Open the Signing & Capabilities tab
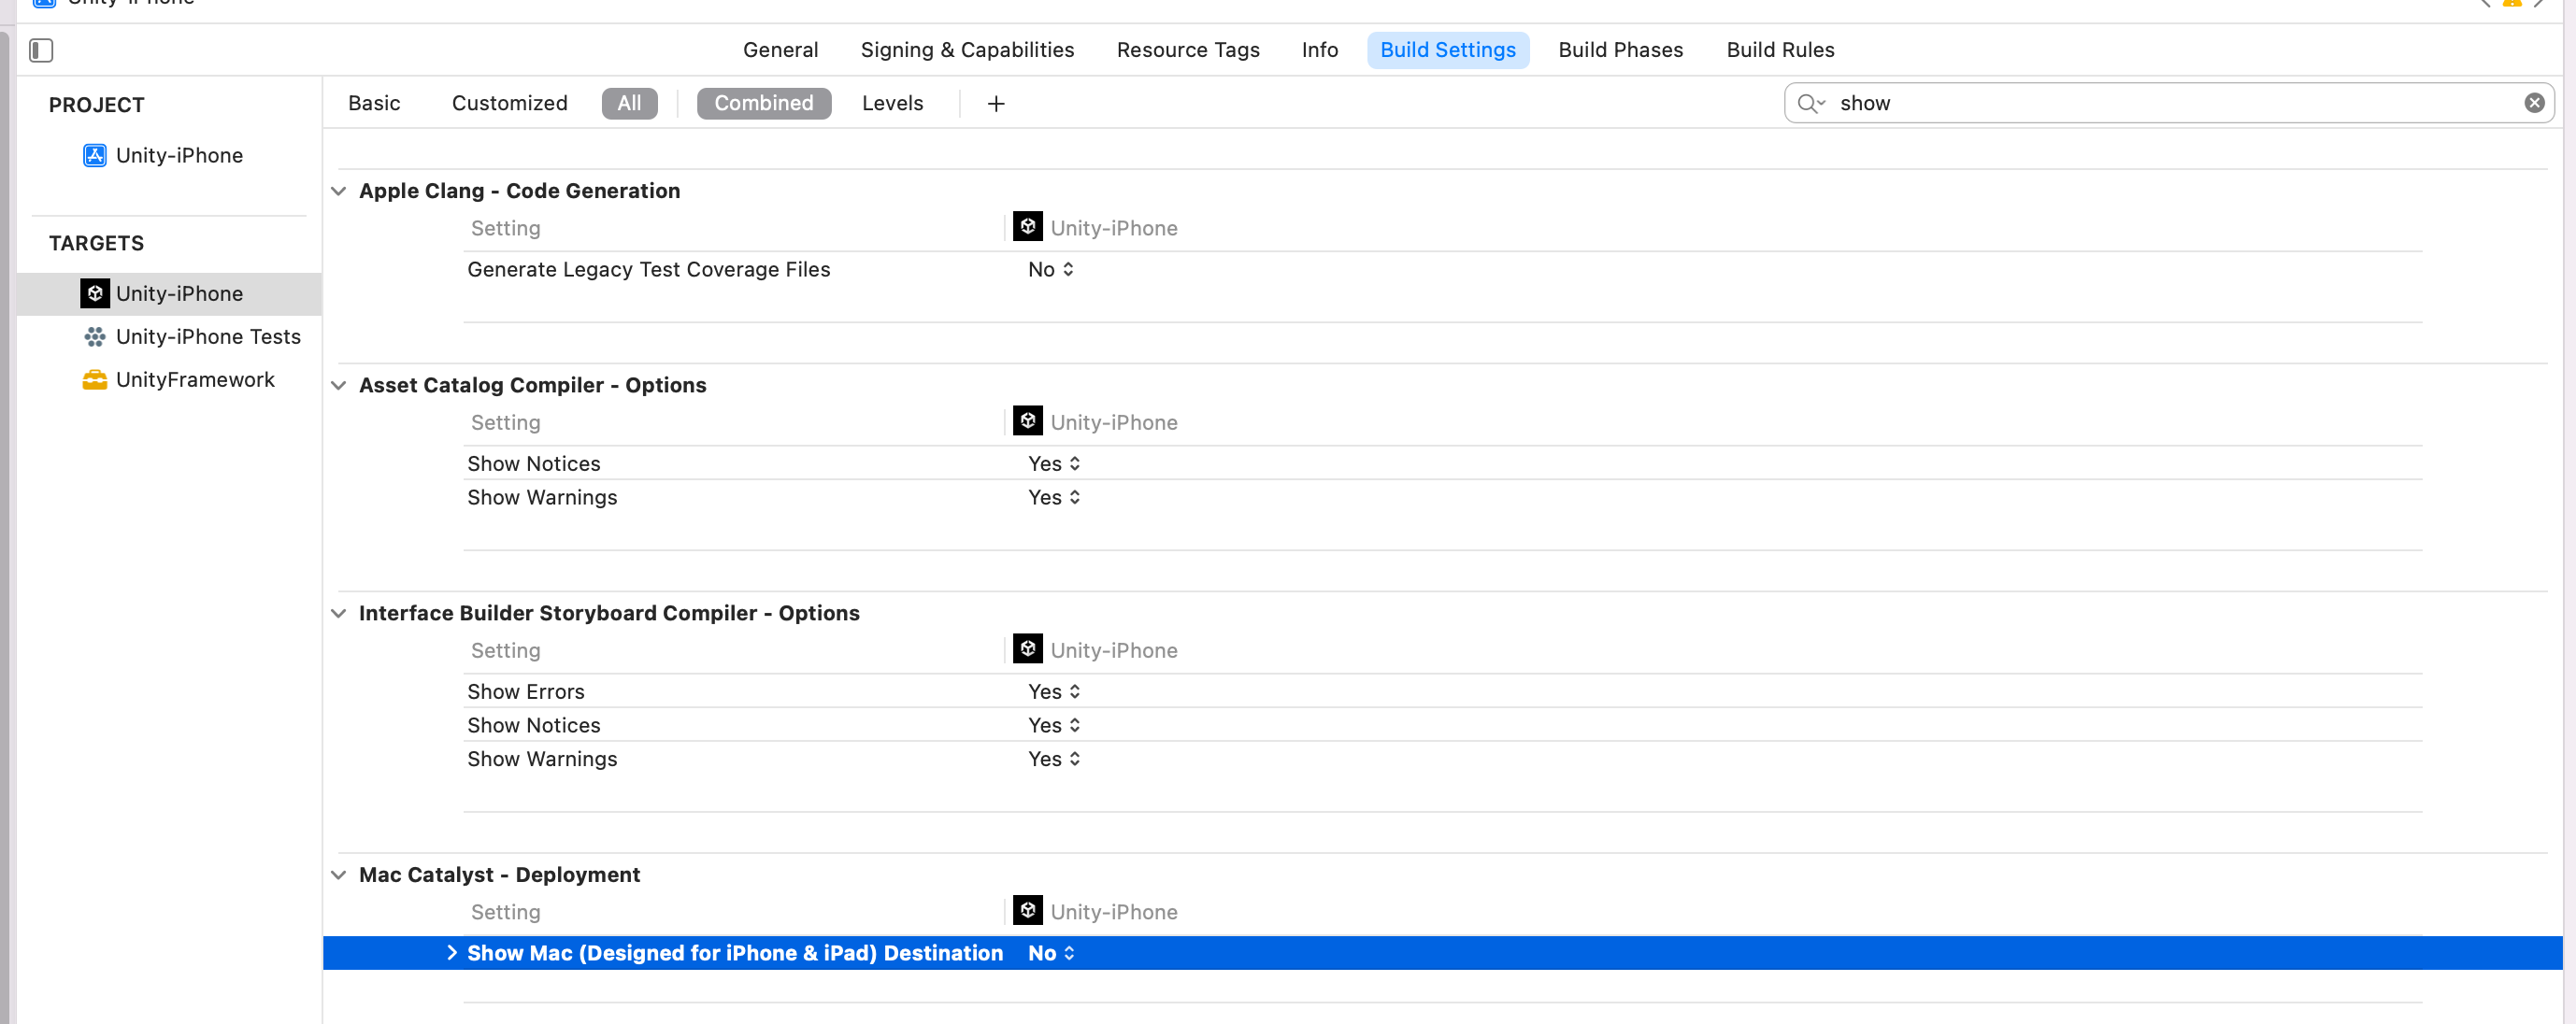 tap(967, 50)
